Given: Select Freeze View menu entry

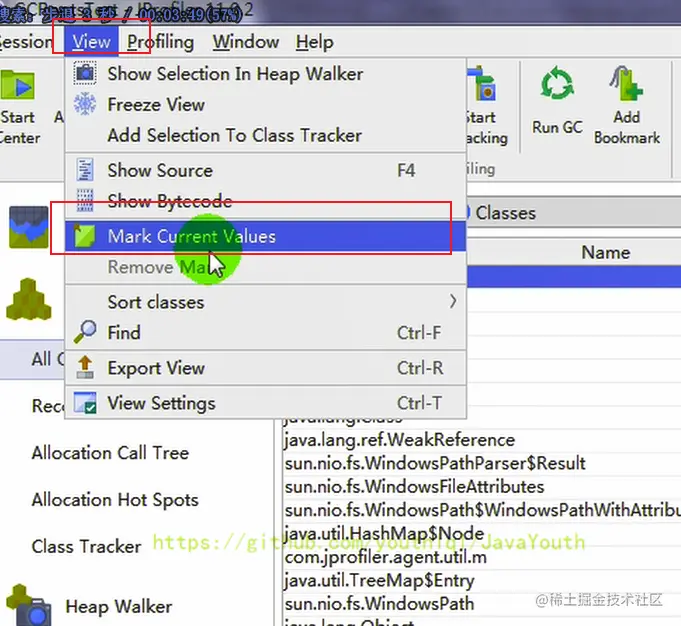Looking at the screenshot, I should pos(265,105).
